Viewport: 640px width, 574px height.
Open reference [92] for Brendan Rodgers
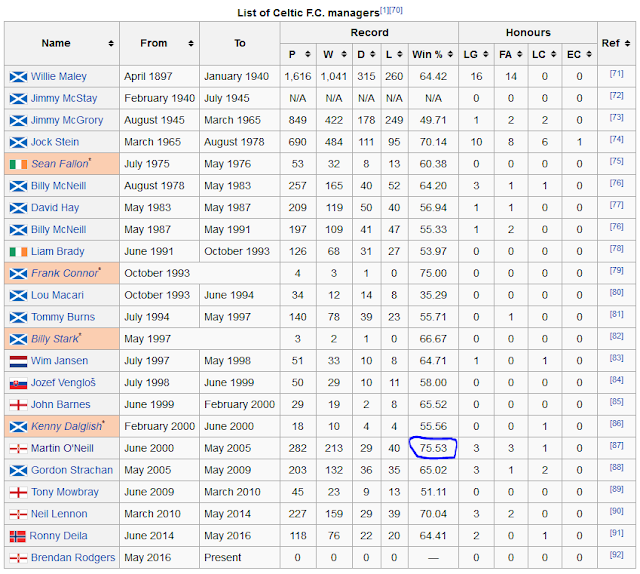(x=616, y=555)
